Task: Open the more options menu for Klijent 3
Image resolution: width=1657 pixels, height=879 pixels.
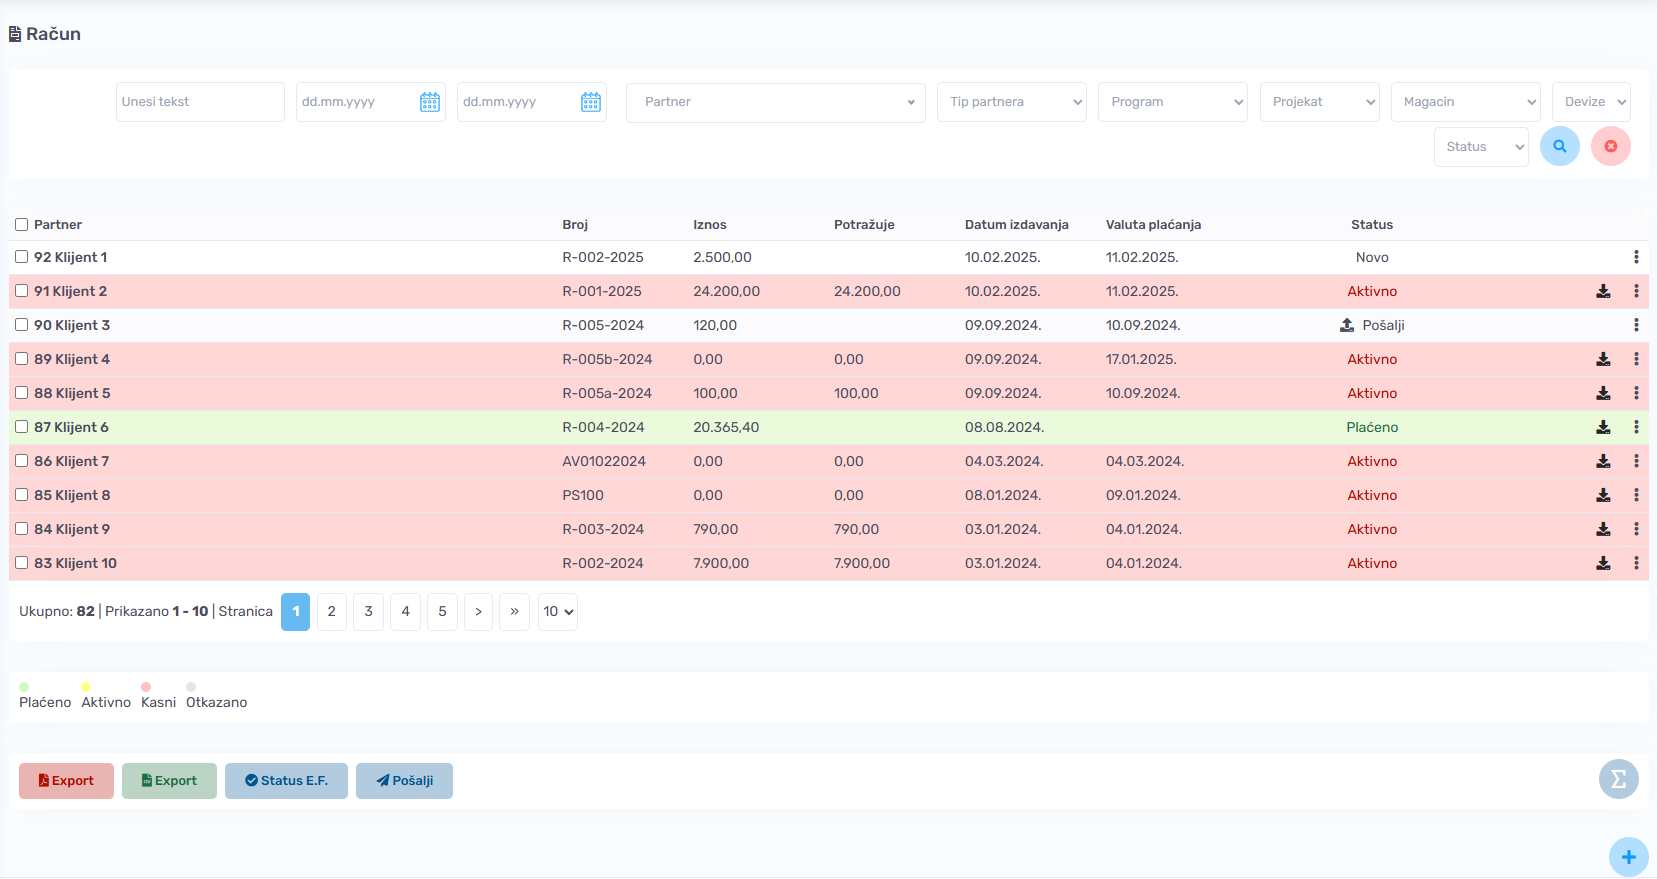Action: tap(1636, 325)
